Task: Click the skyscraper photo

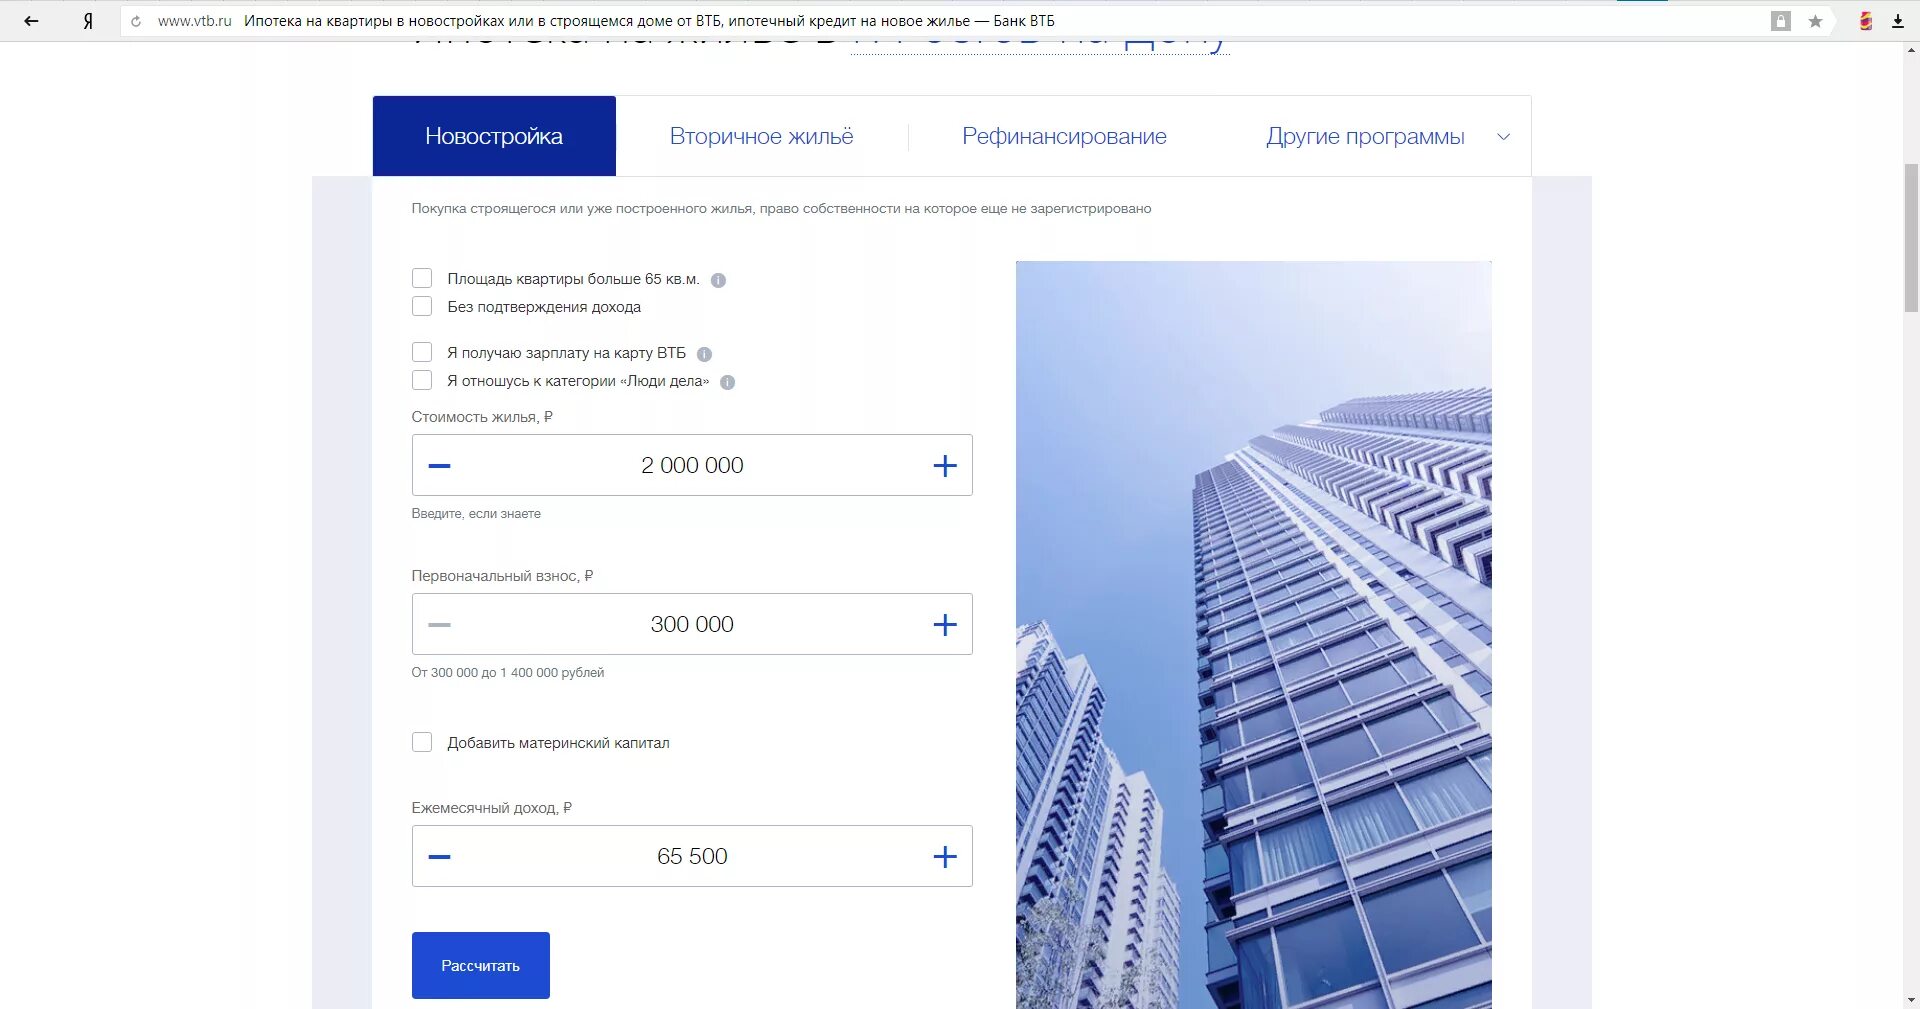Action: coord(1253,635)
